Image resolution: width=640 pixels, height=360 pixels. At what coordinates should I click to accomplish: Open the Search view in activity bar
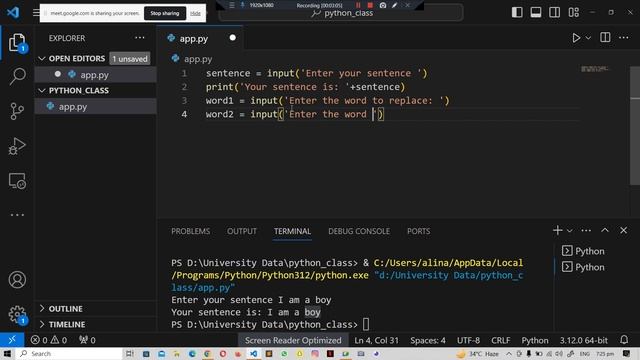17,76
